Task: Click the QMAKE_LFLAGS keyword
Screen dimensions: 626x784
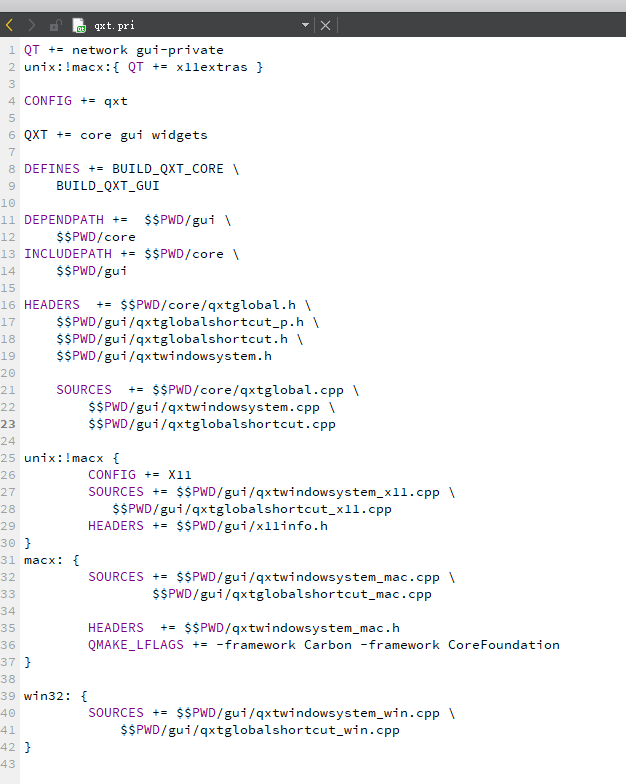Action: pos(136,645)
